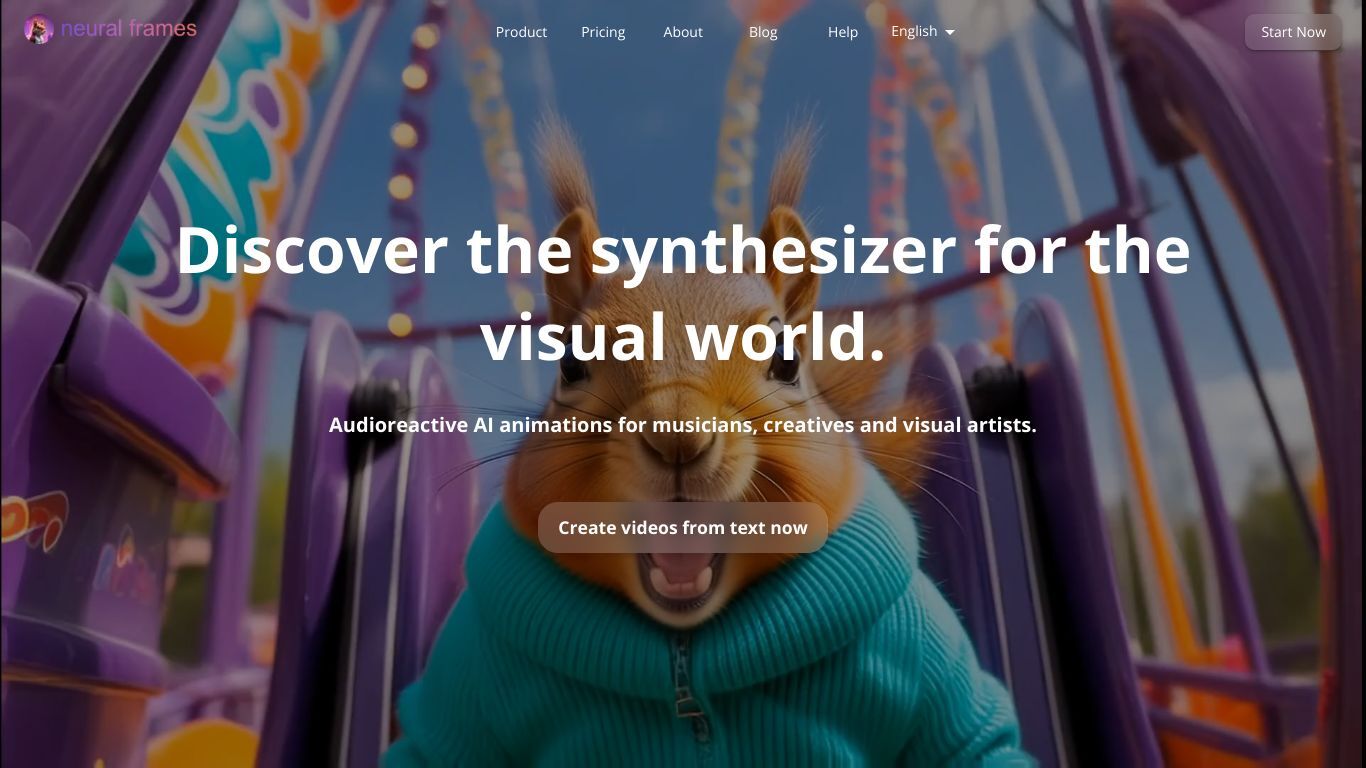Click the neural frames squirrel logo icon
The width and height of the screenshot is (1366, 768).
coord(39,30)
